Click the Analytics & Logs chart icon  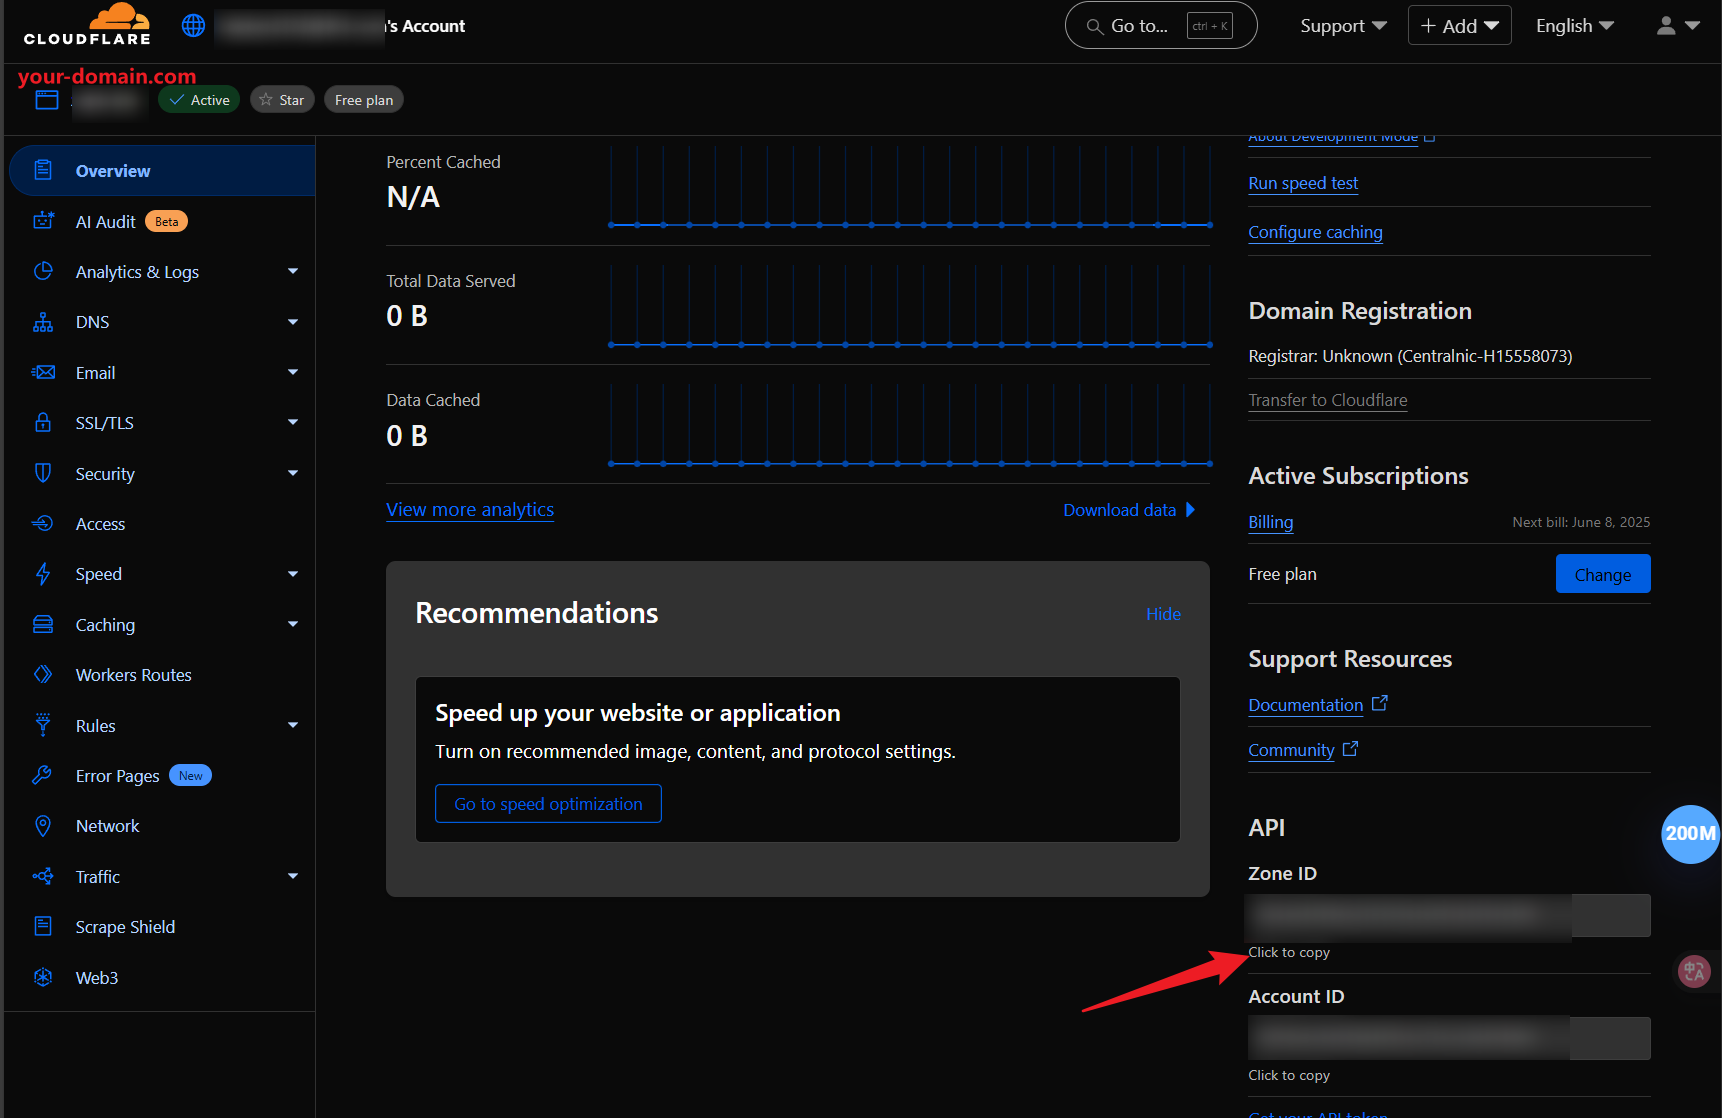click(x=43, y=271)
